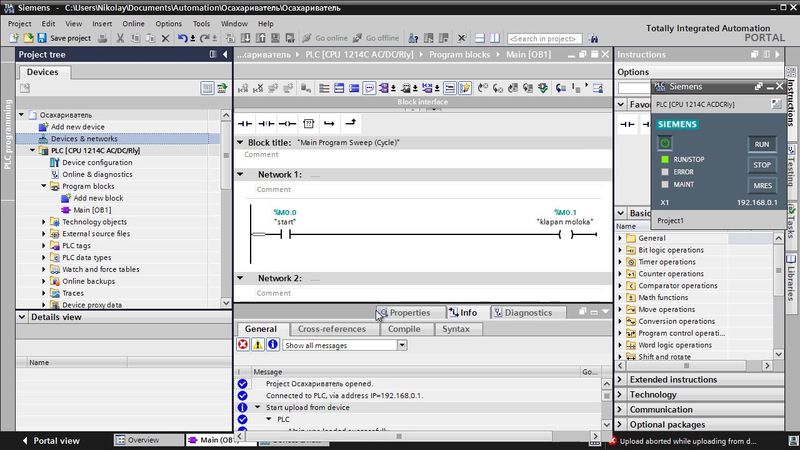Viewport: 800px width, 450px height.
Task: Insert an empty box instruction
Action: tap(308, 123)
